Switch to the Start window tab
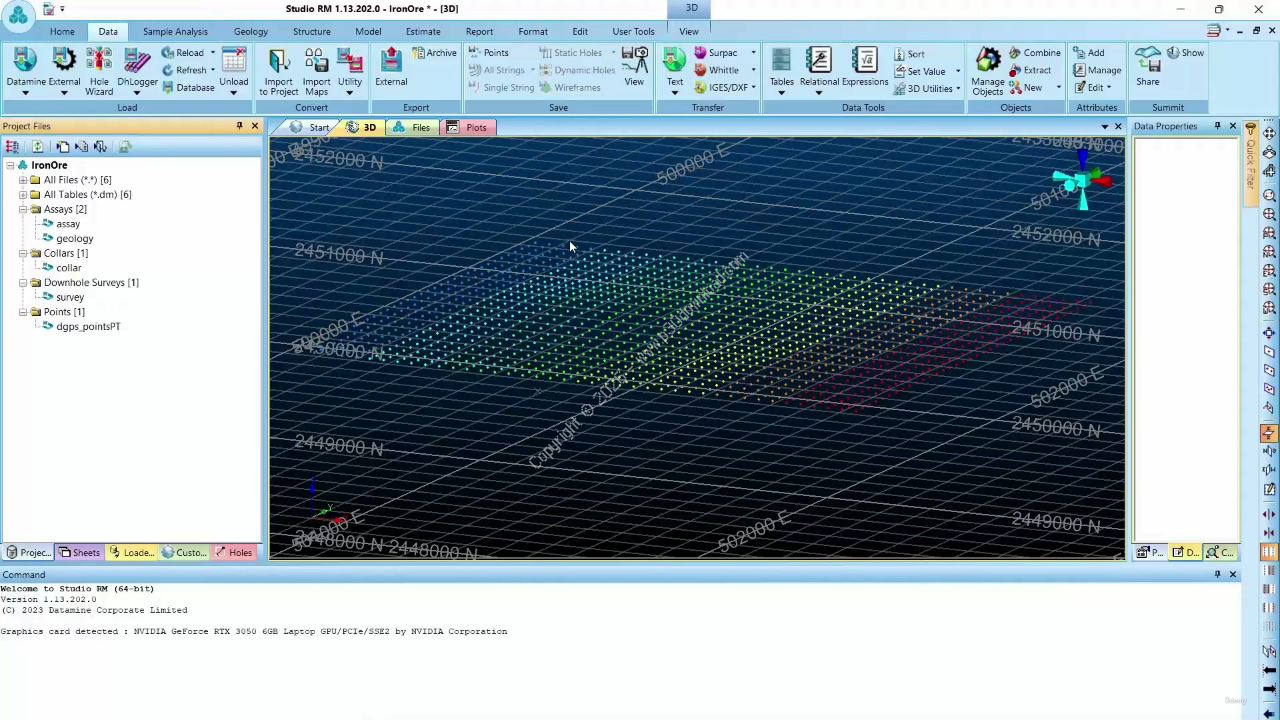 [309, 128]
